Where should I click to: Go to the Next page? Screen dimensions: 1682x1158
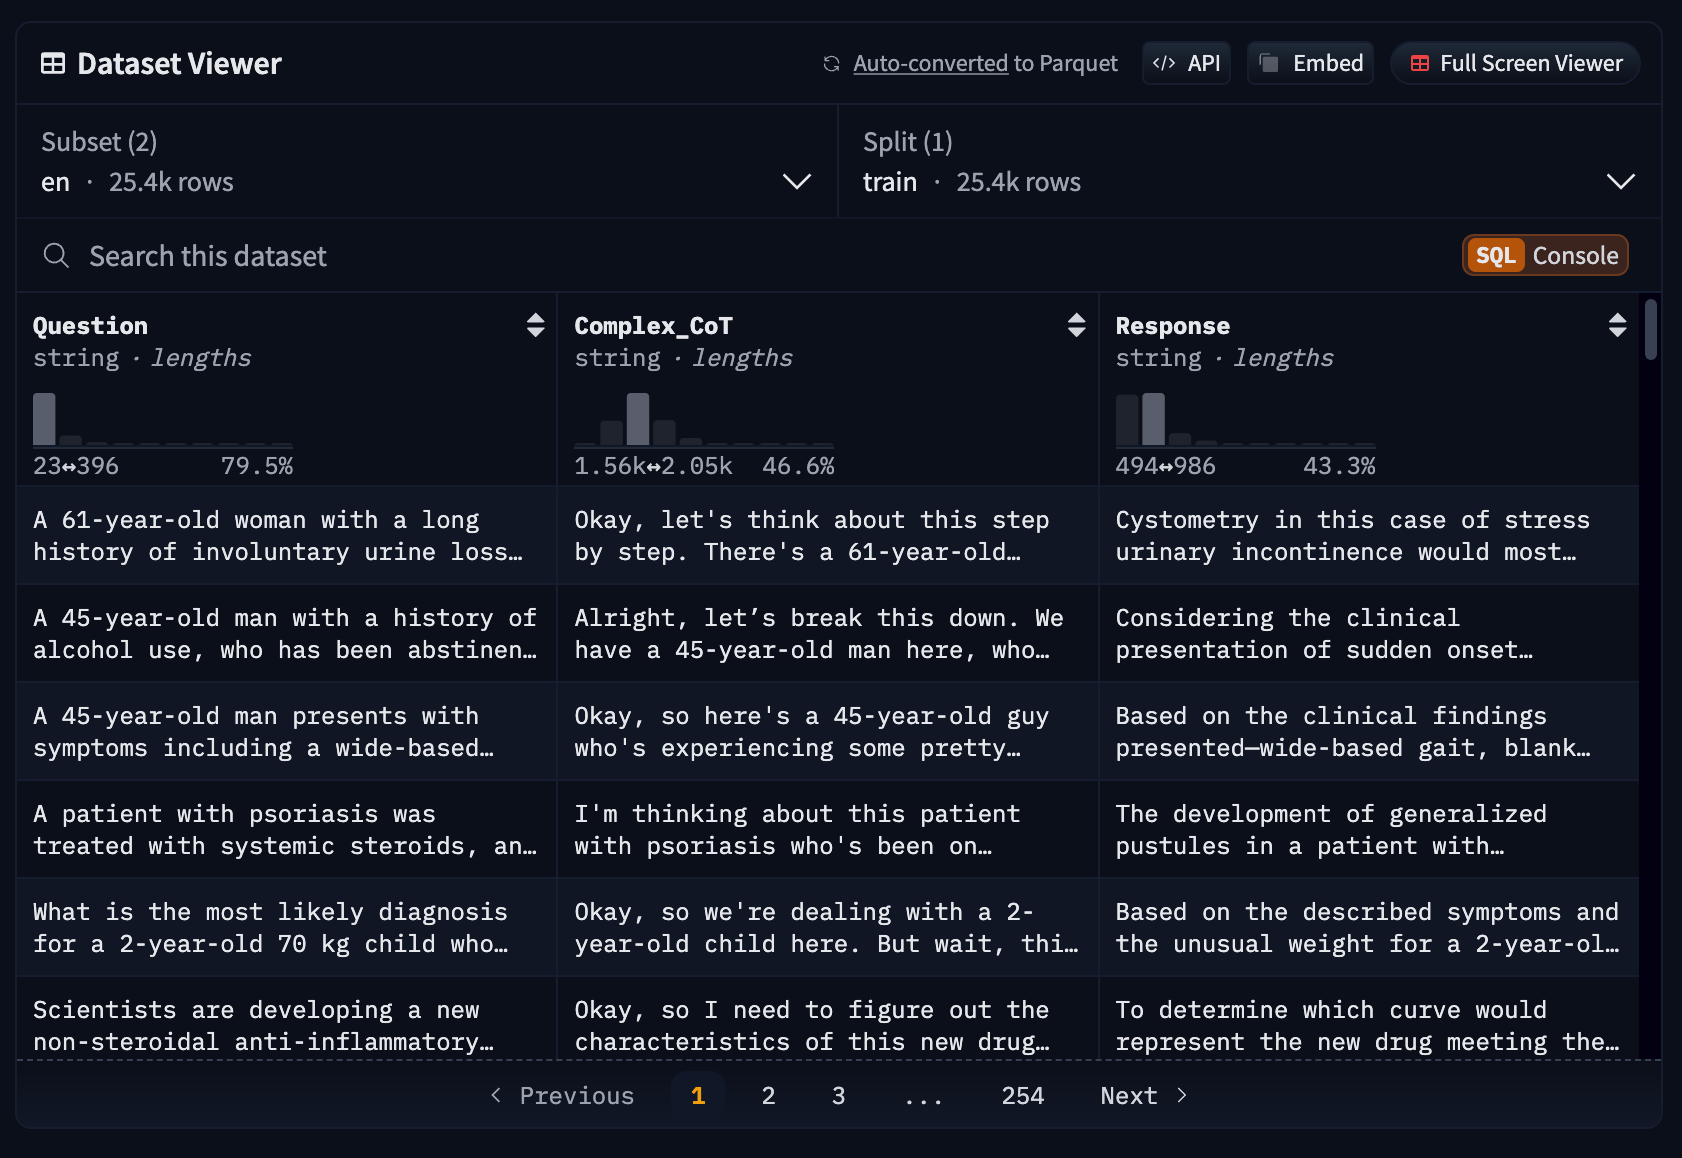pyautogui.click(x=1143, y=1096)
